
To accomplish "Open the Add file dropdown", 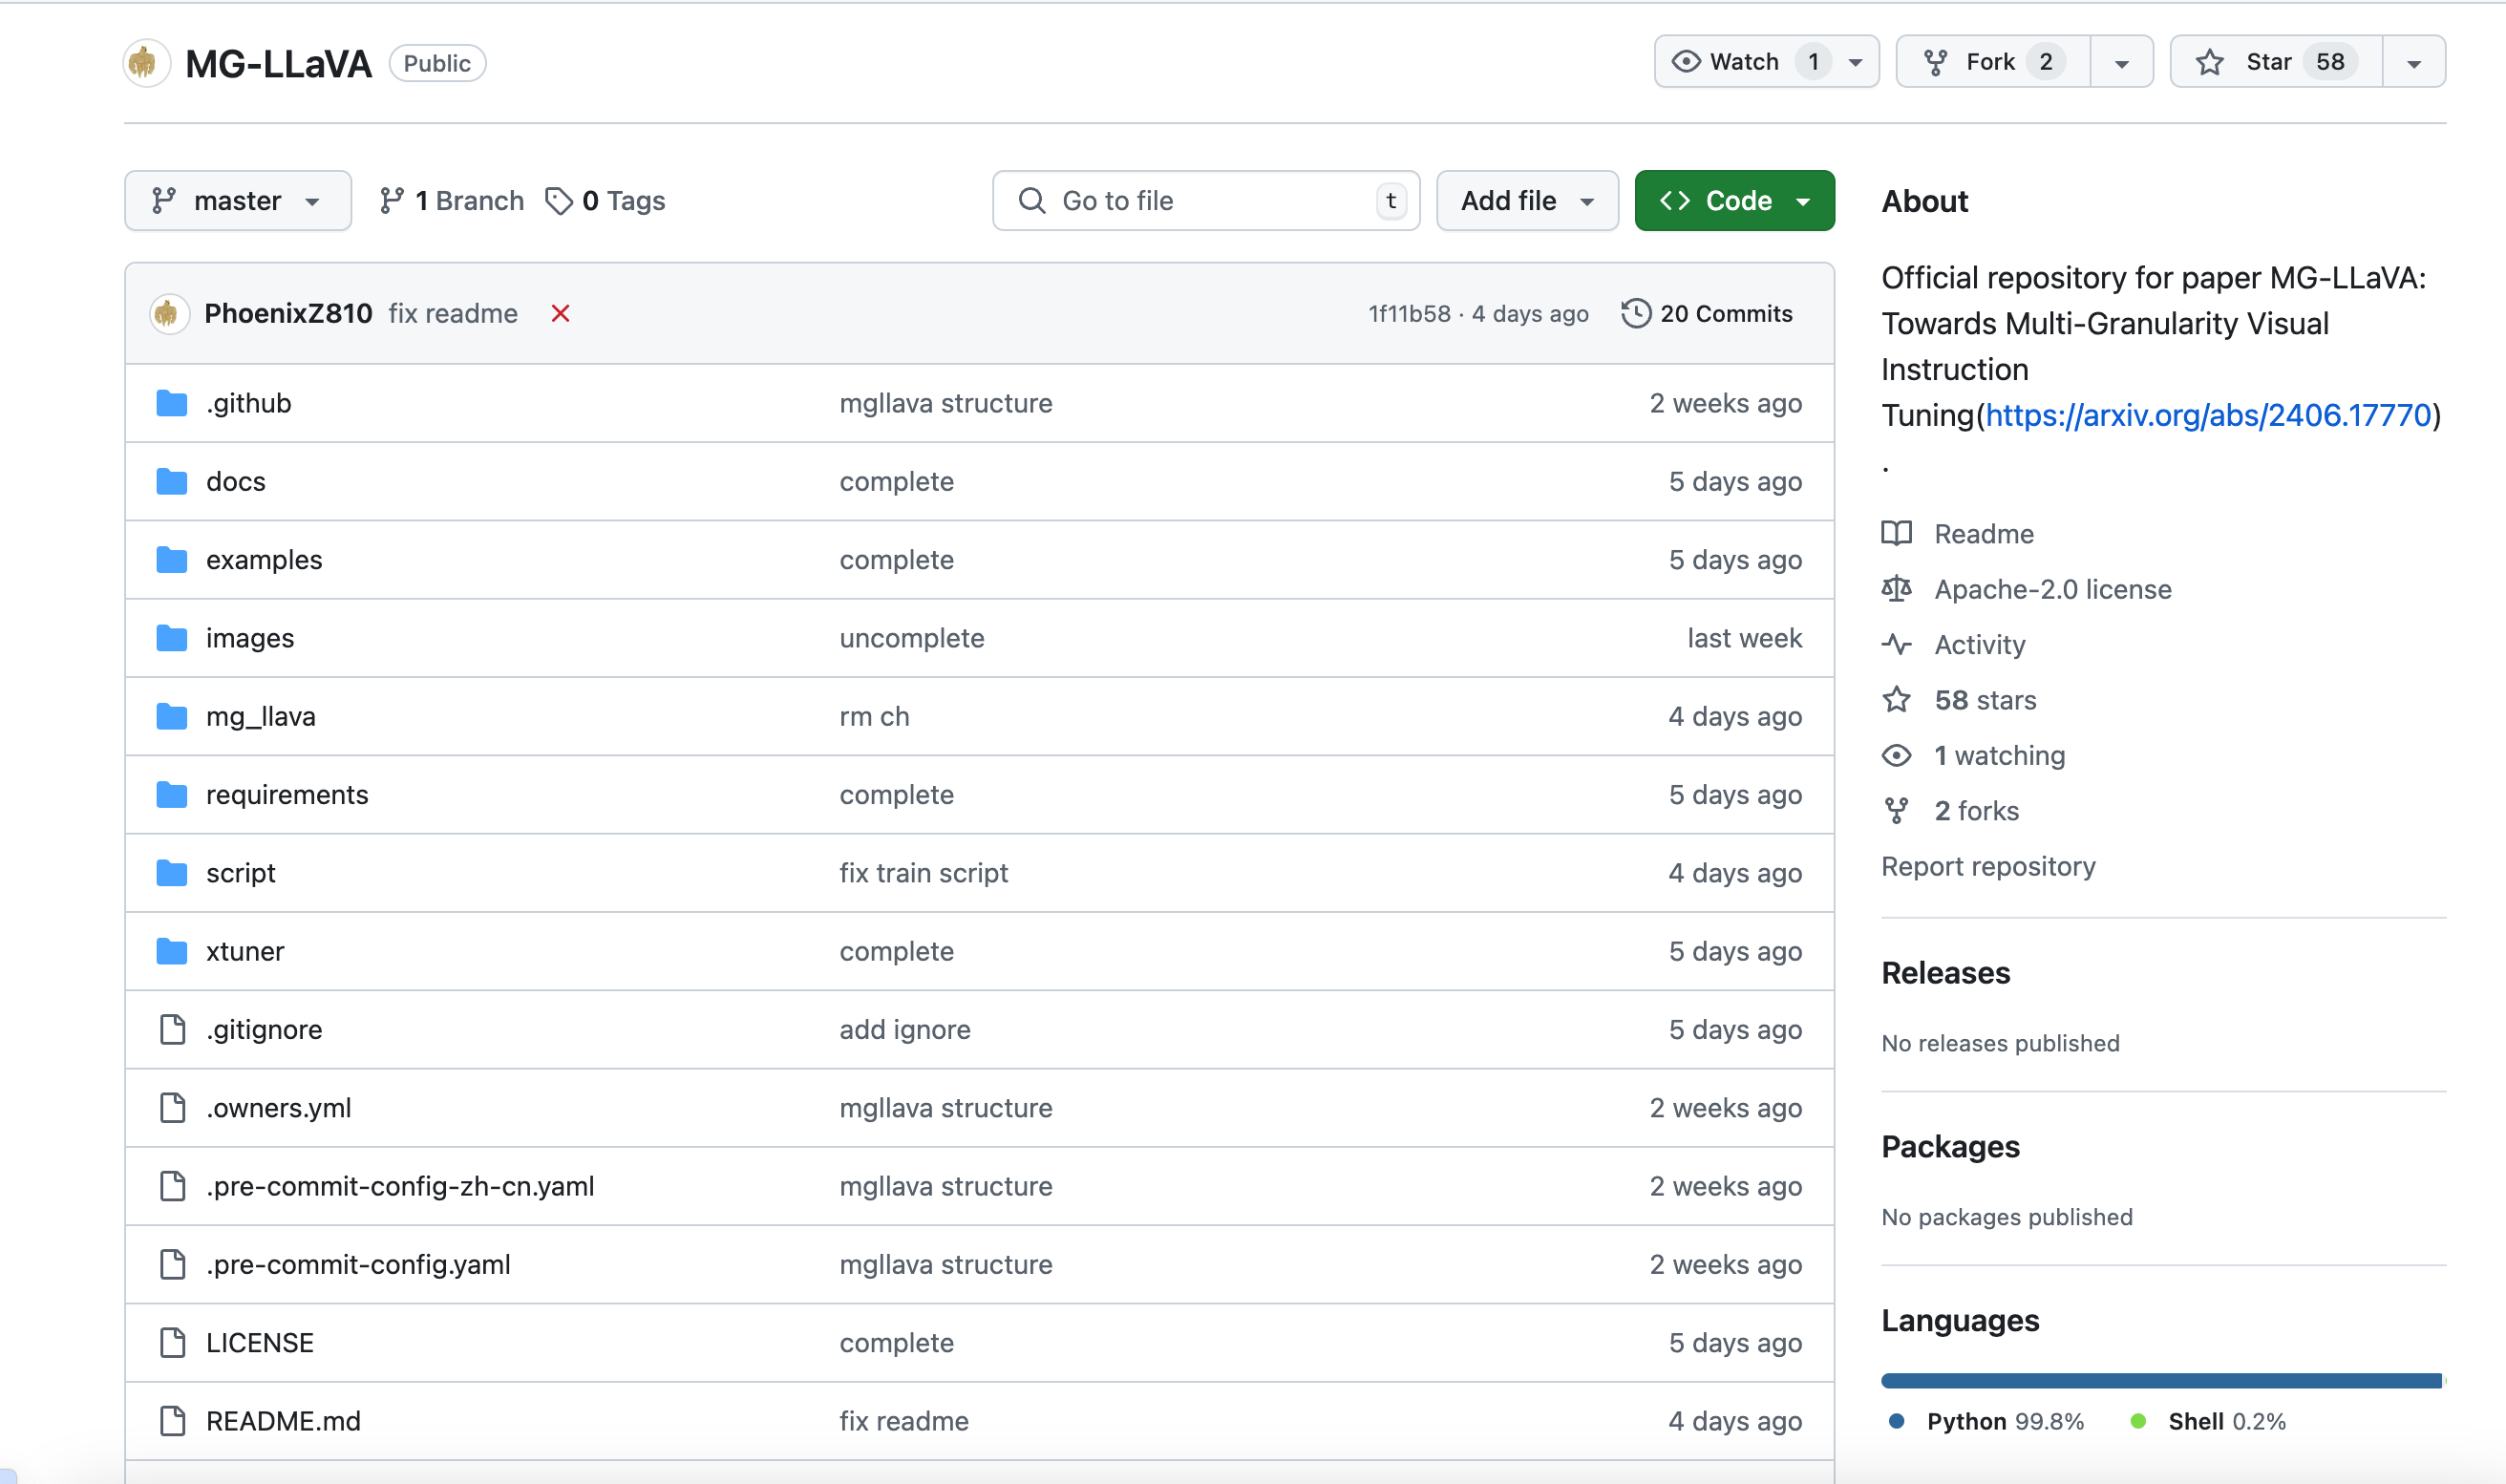I will [1526, 201].
